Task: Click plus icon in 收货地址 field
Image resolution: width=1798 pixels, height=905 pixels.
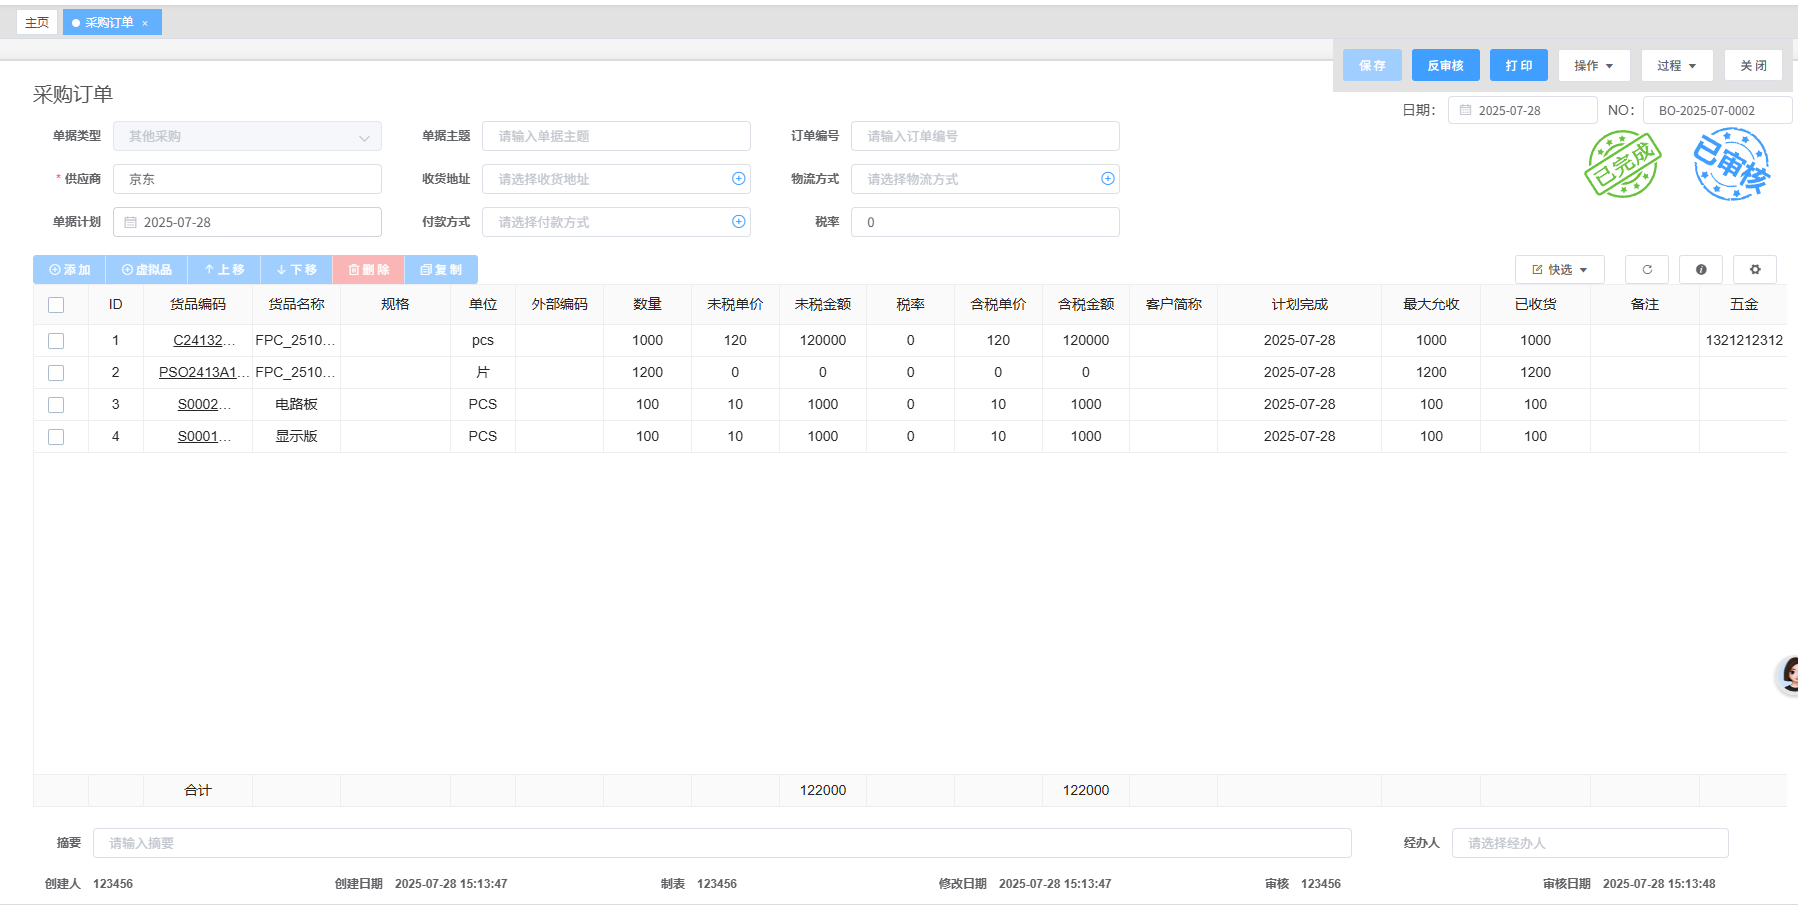Action: click(738, 179)
